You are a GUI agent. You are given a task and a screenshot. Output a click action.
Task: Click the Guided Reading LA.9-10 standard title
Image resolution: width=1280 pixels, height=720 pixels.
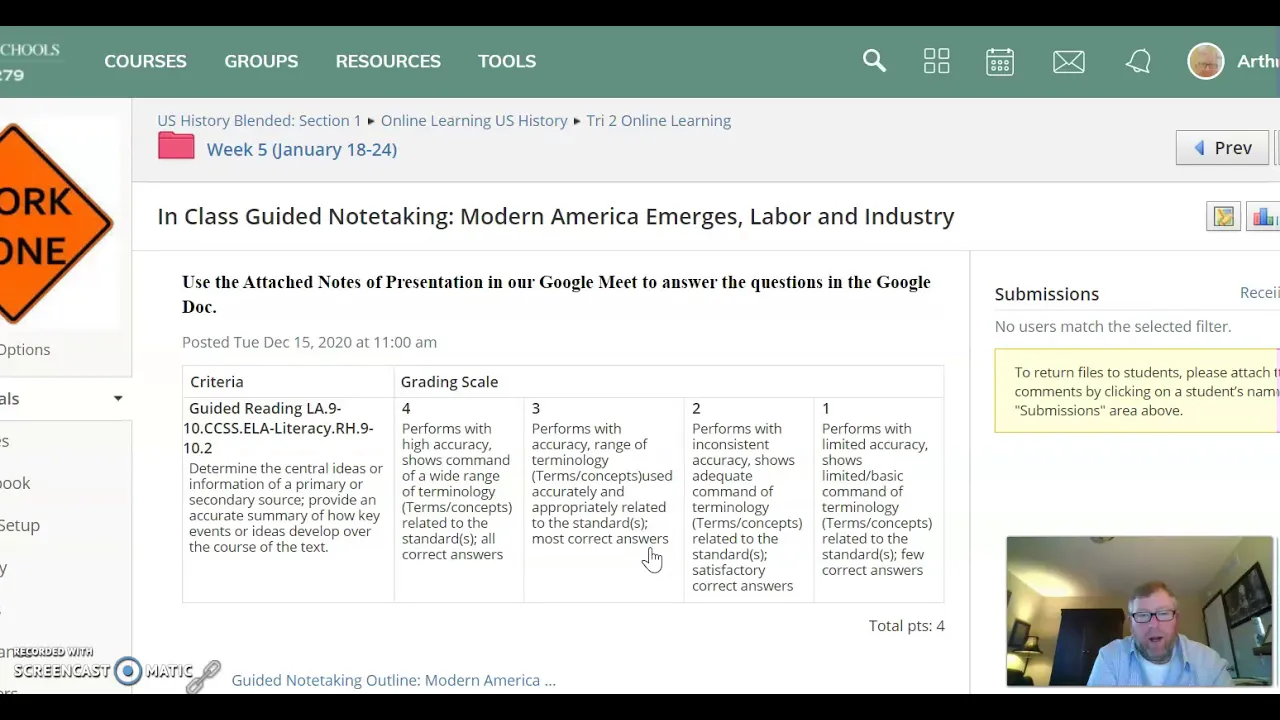[x=278, y=428]
